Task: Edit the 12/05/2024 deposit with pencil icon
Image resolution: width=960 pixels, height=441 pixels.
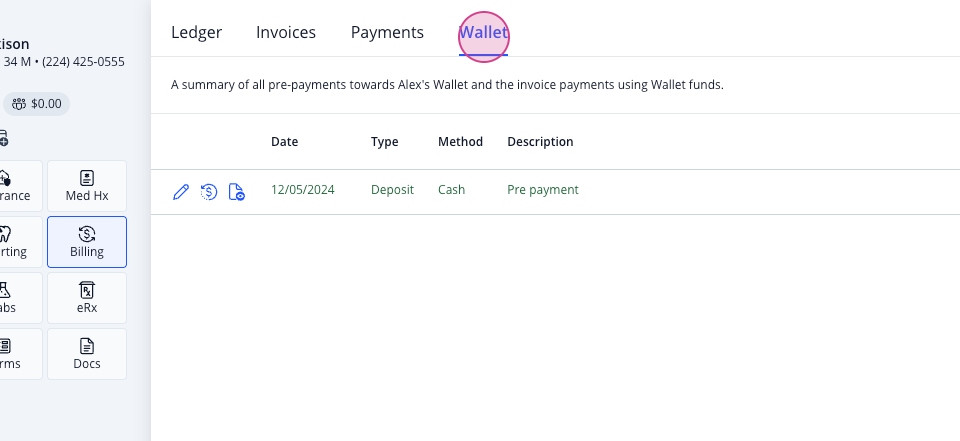Action: click(x=181, y=192)
